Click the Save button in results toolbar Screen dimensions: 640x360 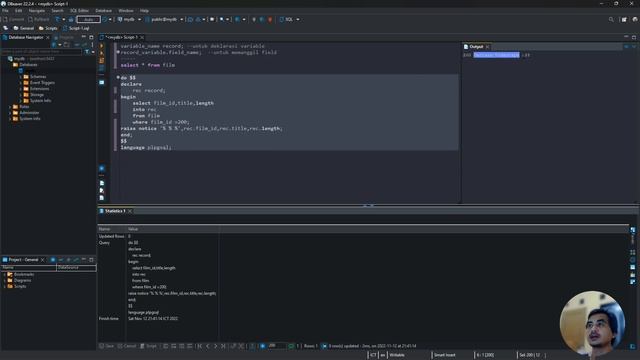point(107,346)
